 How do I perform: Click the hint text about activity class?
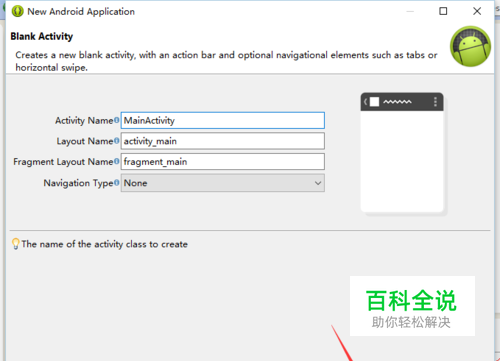[x=105, y=244]
